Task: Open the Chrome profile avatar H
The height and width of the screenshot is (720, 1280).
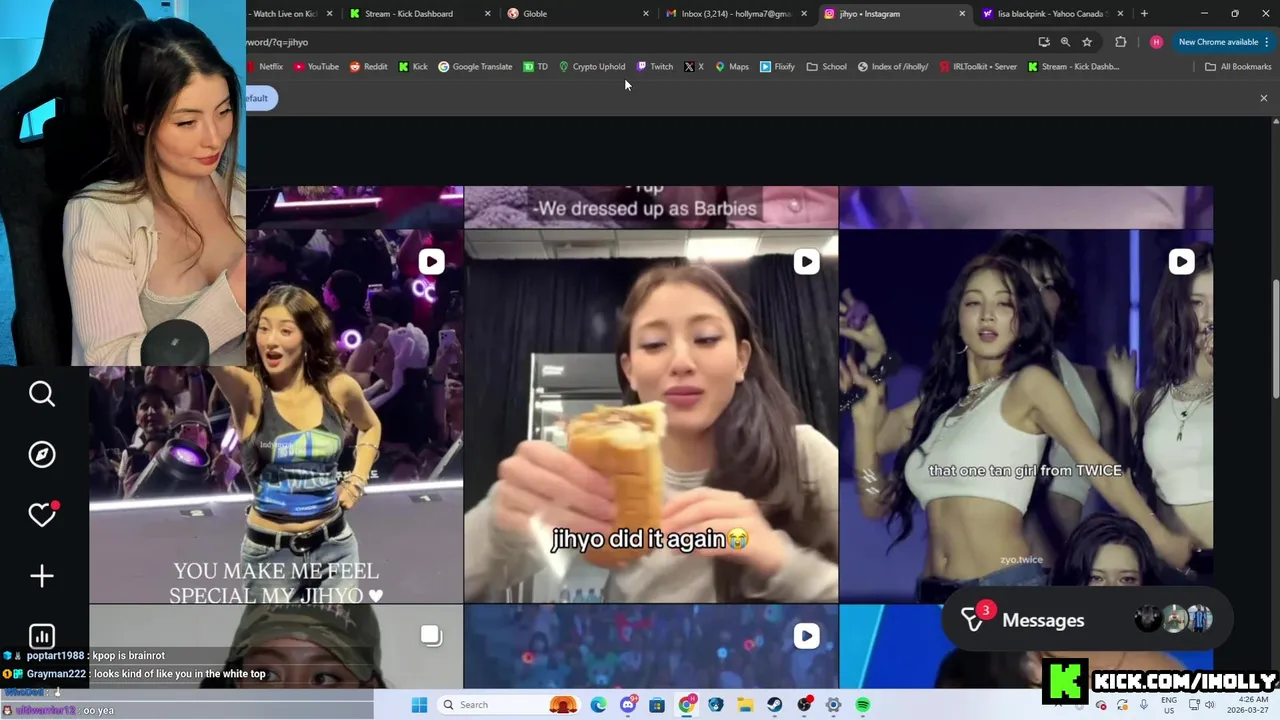Action: click(x=1156, y=42)
